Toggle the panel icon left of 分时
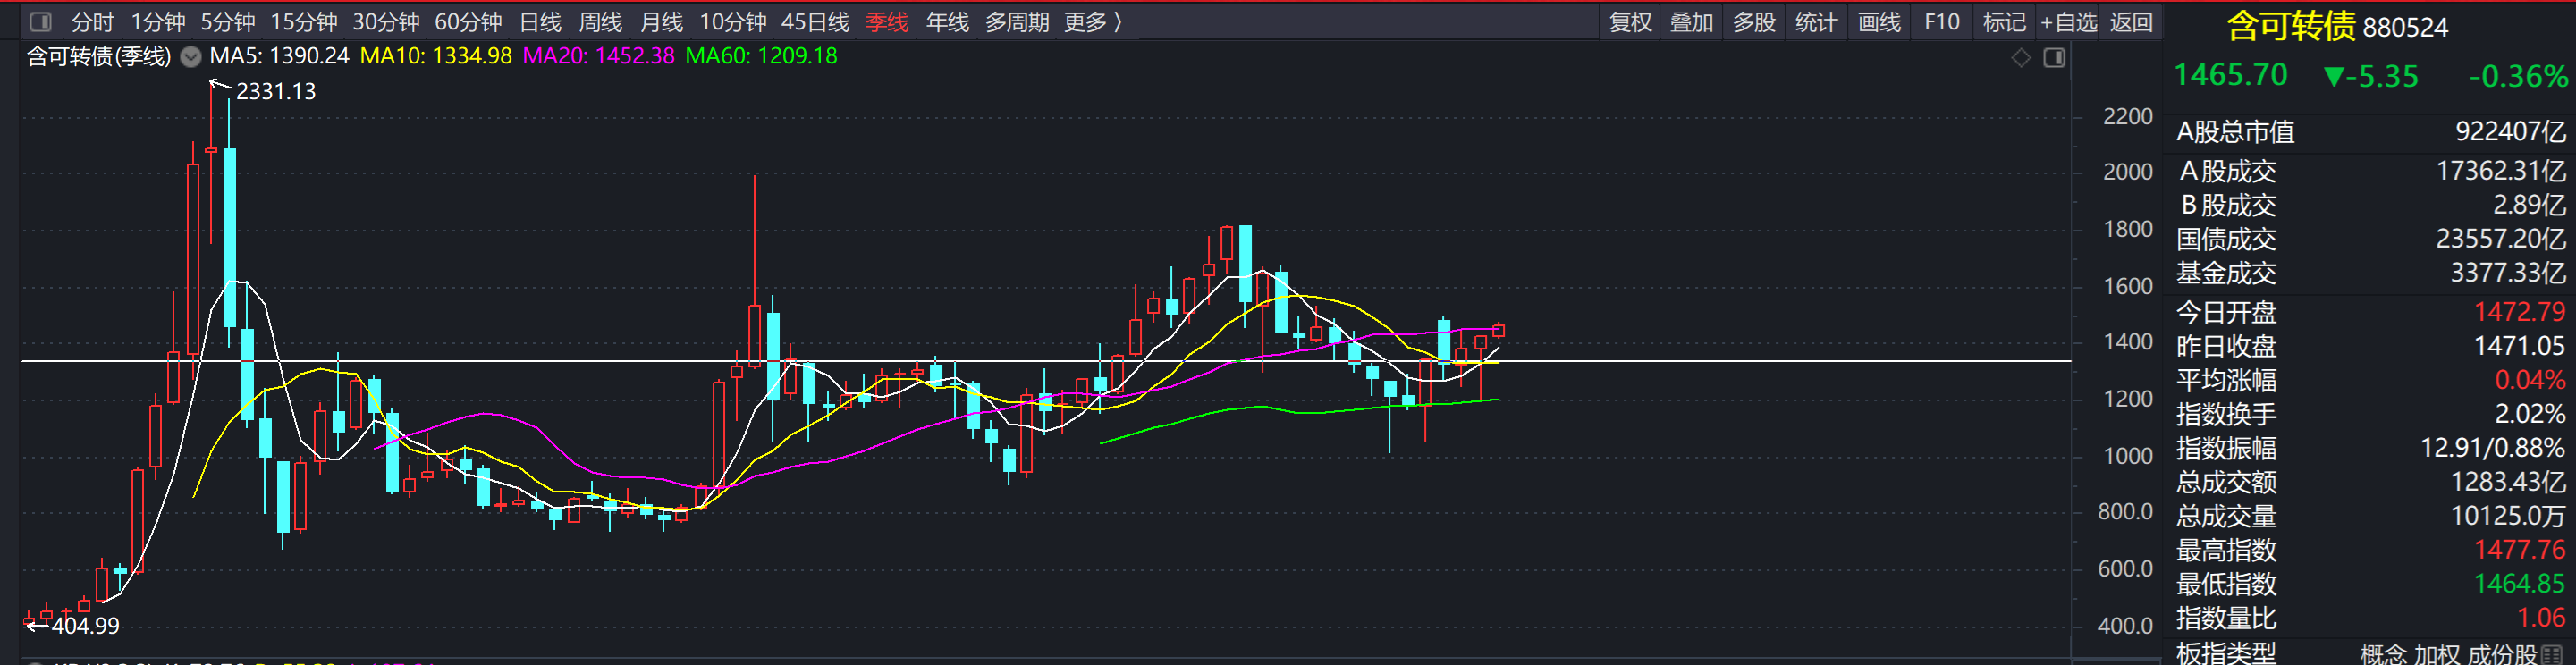This screenshot has height=665, width=2576. [x=41, y=21]
